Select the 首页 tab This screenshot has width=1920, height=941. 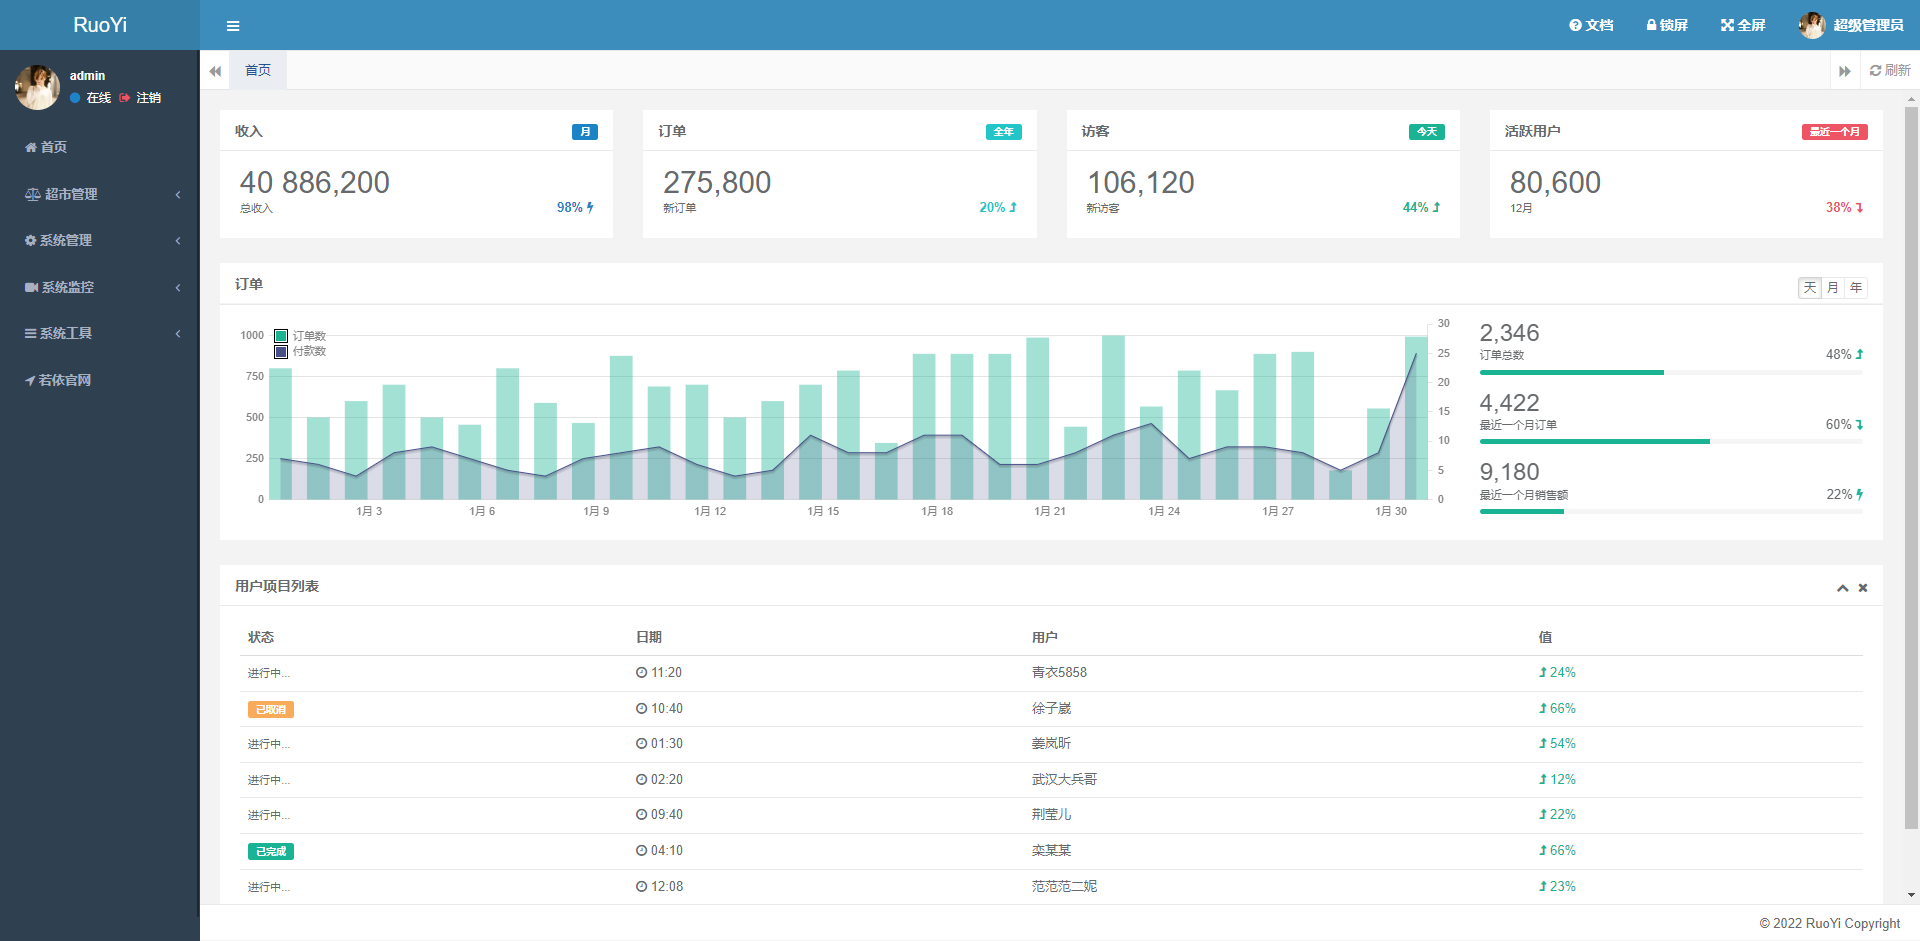258,70
